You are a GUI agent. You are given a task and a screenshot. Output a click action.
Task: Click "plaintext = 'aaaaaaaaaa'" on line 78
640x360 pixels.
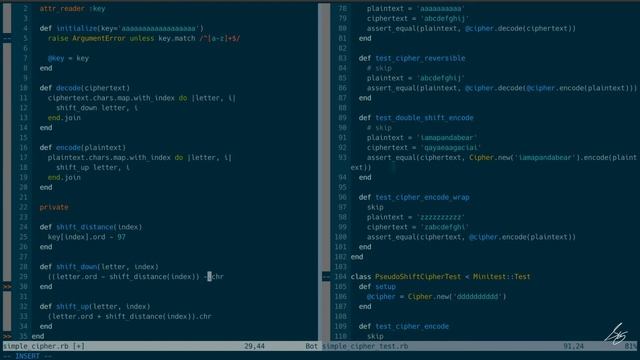tap(416, 9)
